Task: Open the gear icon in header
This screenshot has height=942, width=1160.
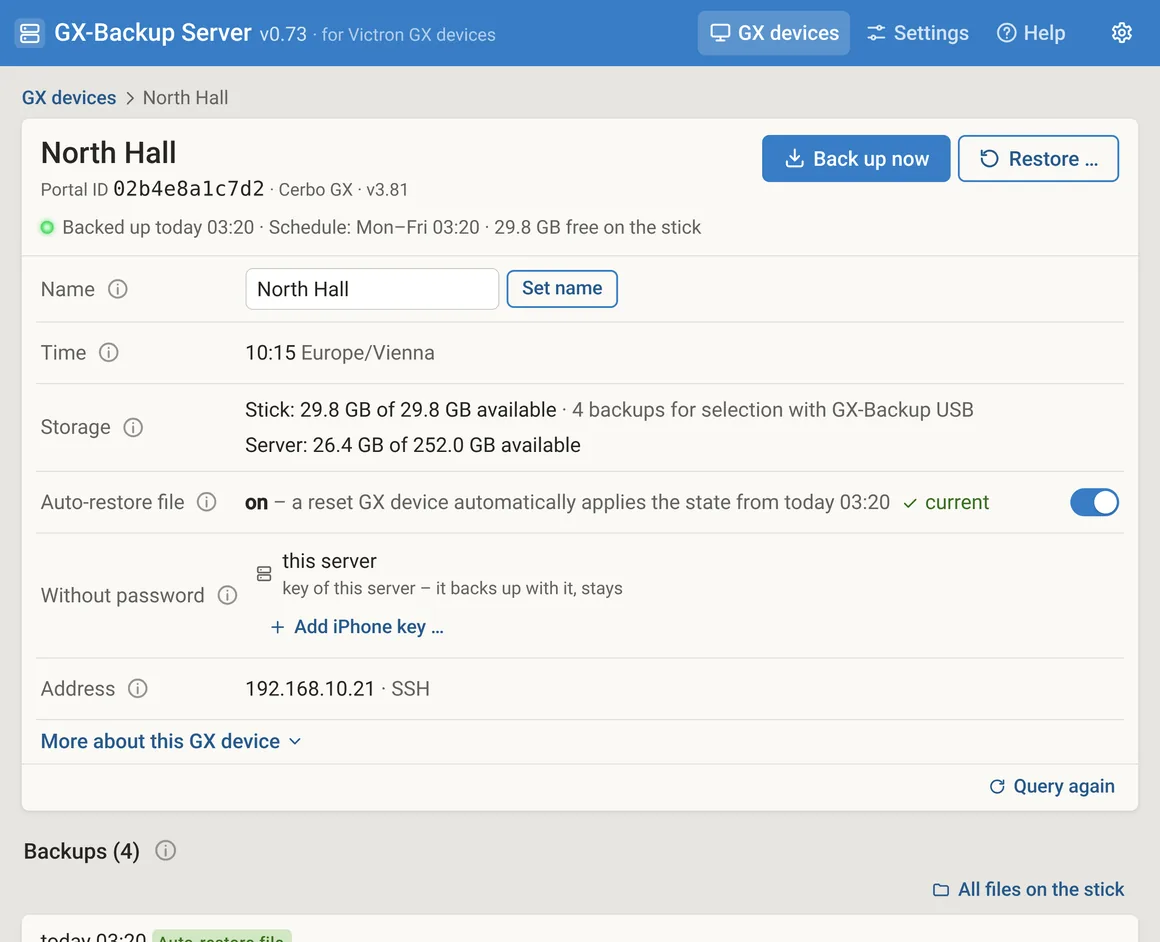Action: pos(1122,33)
